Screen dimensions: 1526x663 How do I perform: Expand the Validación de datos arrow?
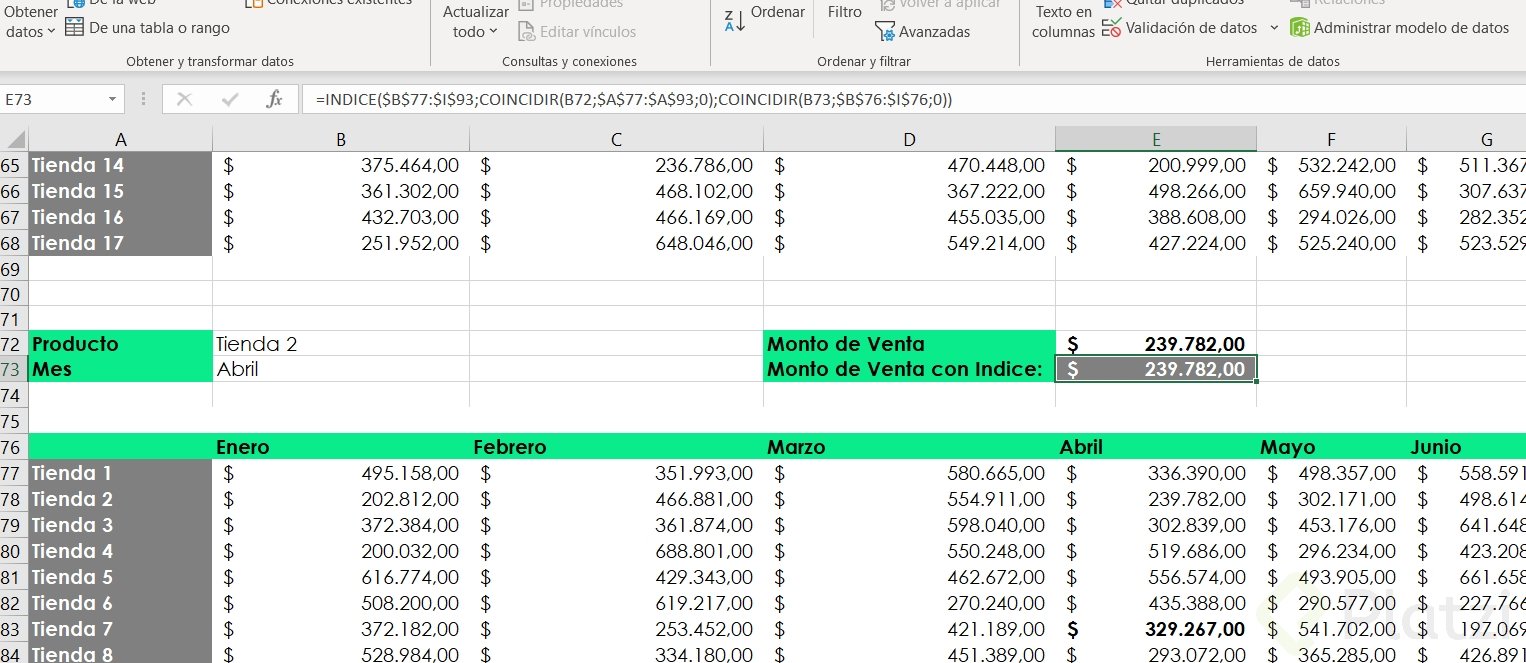[x=1274, y=28]
